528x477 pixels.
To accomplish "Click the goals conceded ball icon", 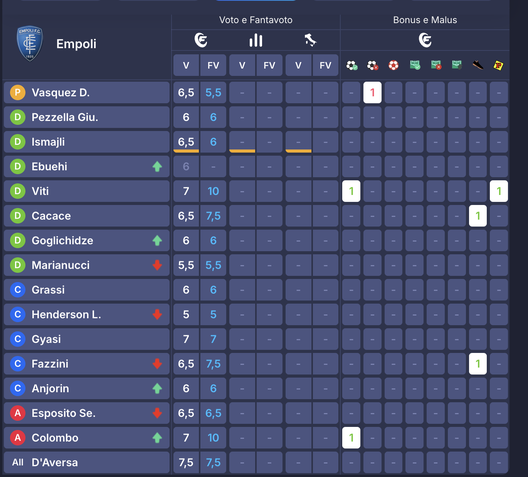I will (372, 65).
